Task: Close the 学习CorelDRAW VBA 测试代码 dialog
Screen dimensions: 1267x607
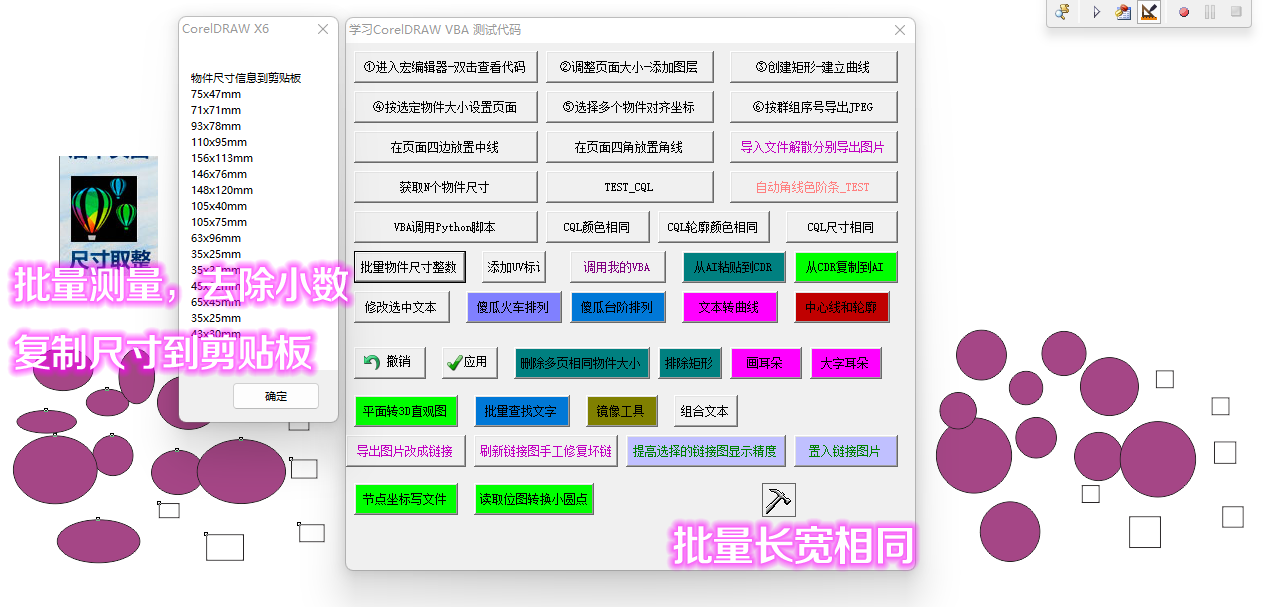Action: pyautogui.click(x=899, y=30)
